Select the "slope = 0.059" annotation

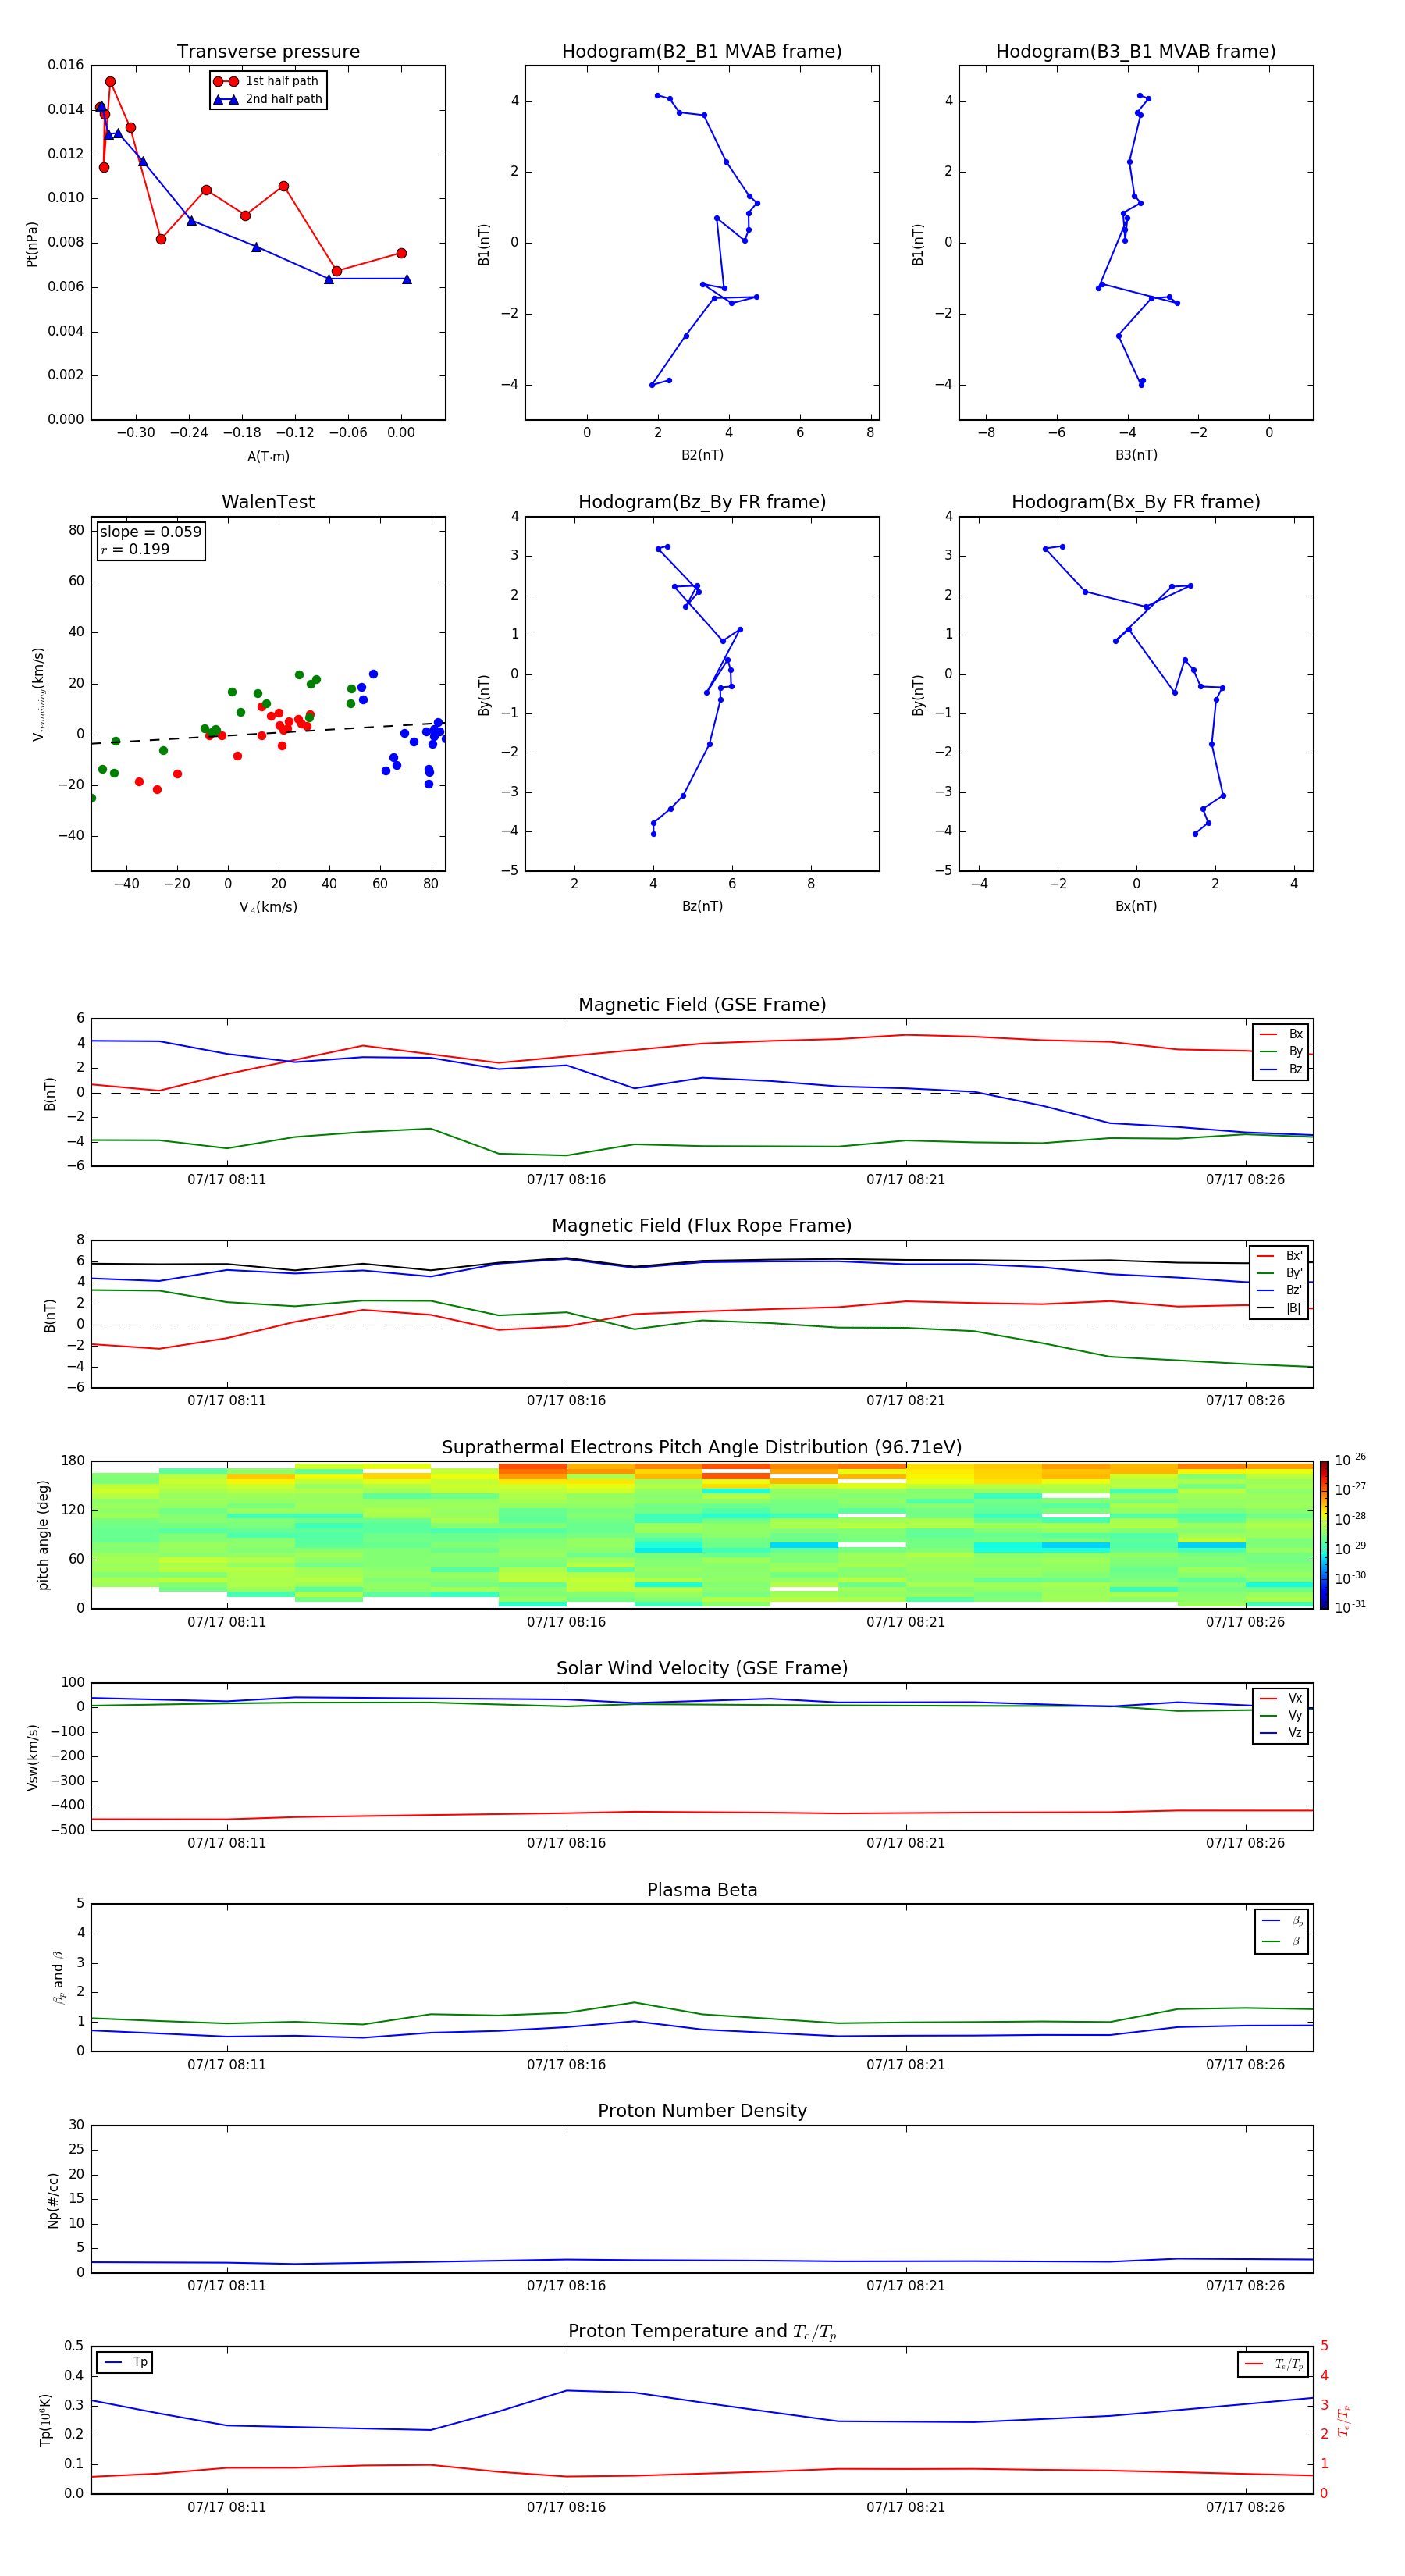click(x=150, y=532)
